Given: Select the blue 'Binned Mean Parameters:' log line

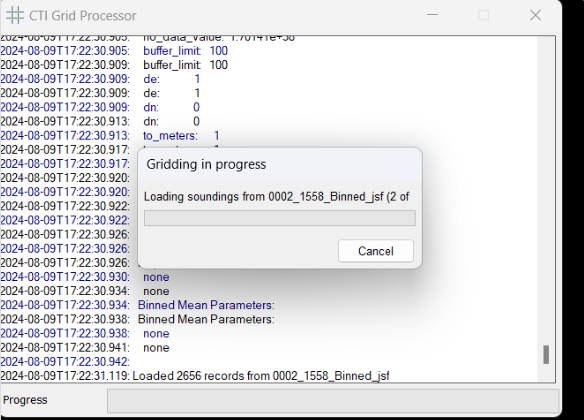Looking at the screenshot, I should coord(137,305).
